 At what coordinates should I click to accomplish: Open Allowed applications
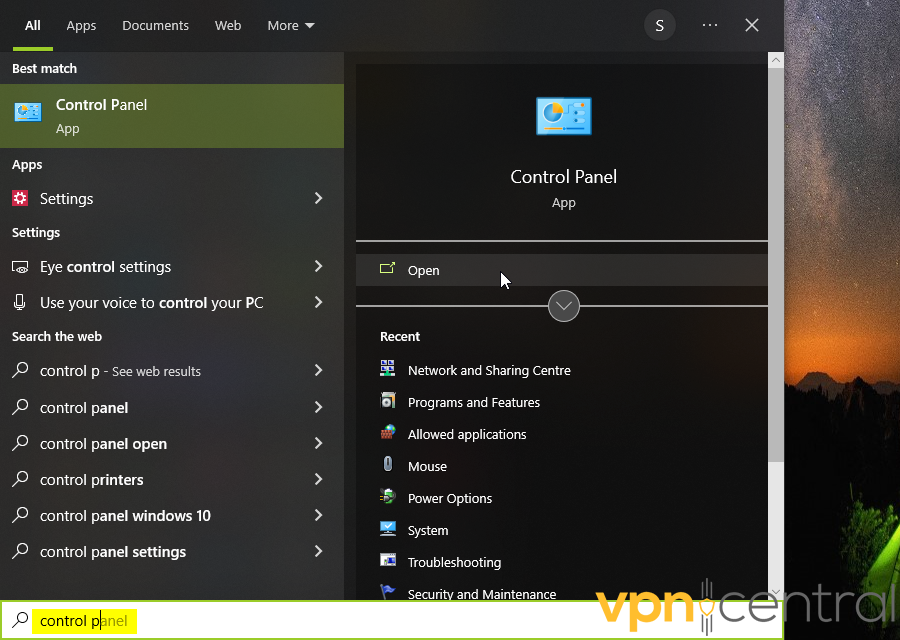[x=467, y=435]
